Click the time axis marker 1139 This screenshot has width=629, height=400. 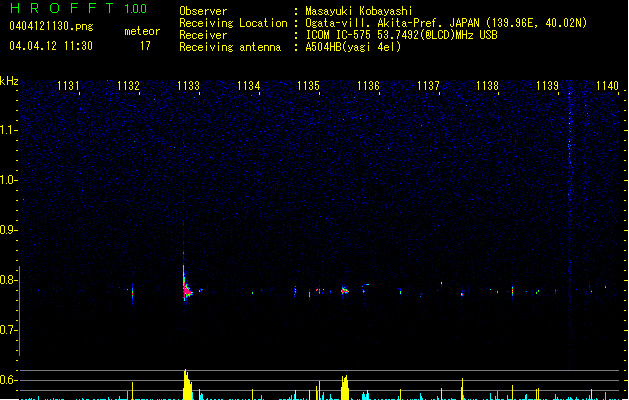click(548, 85)
